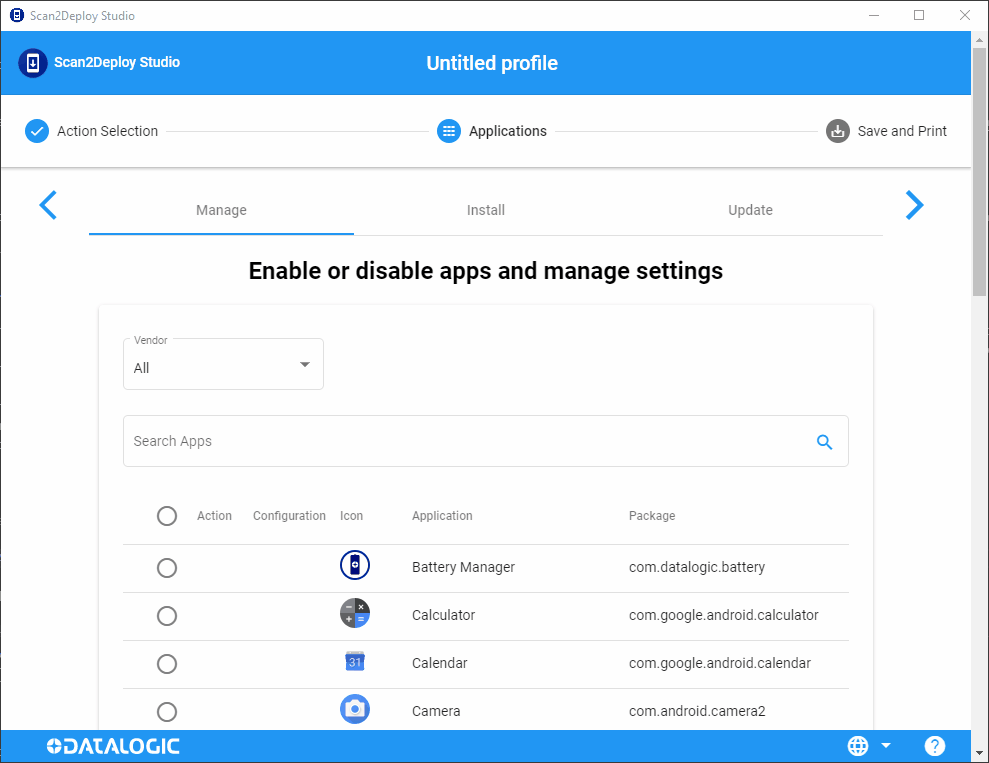Open the Vendor dropdown
The height and width of the screenshot is (763, 989).
pos(223,364)
